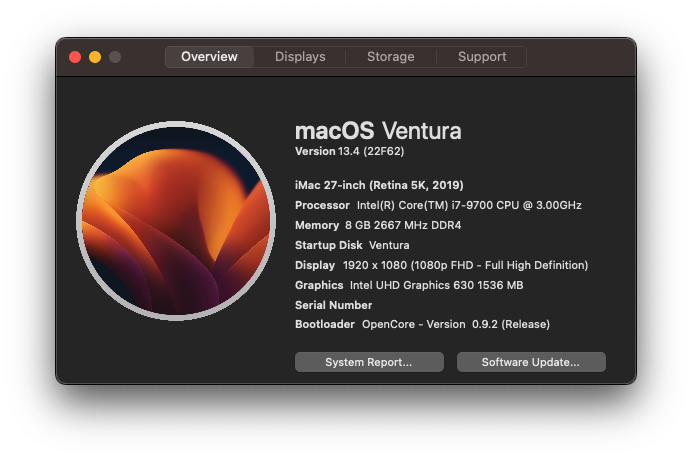The height and width of the screenshot is (458, 692).
Task: Open System Report
Action: pyautogui.click(x=369, y=362)
